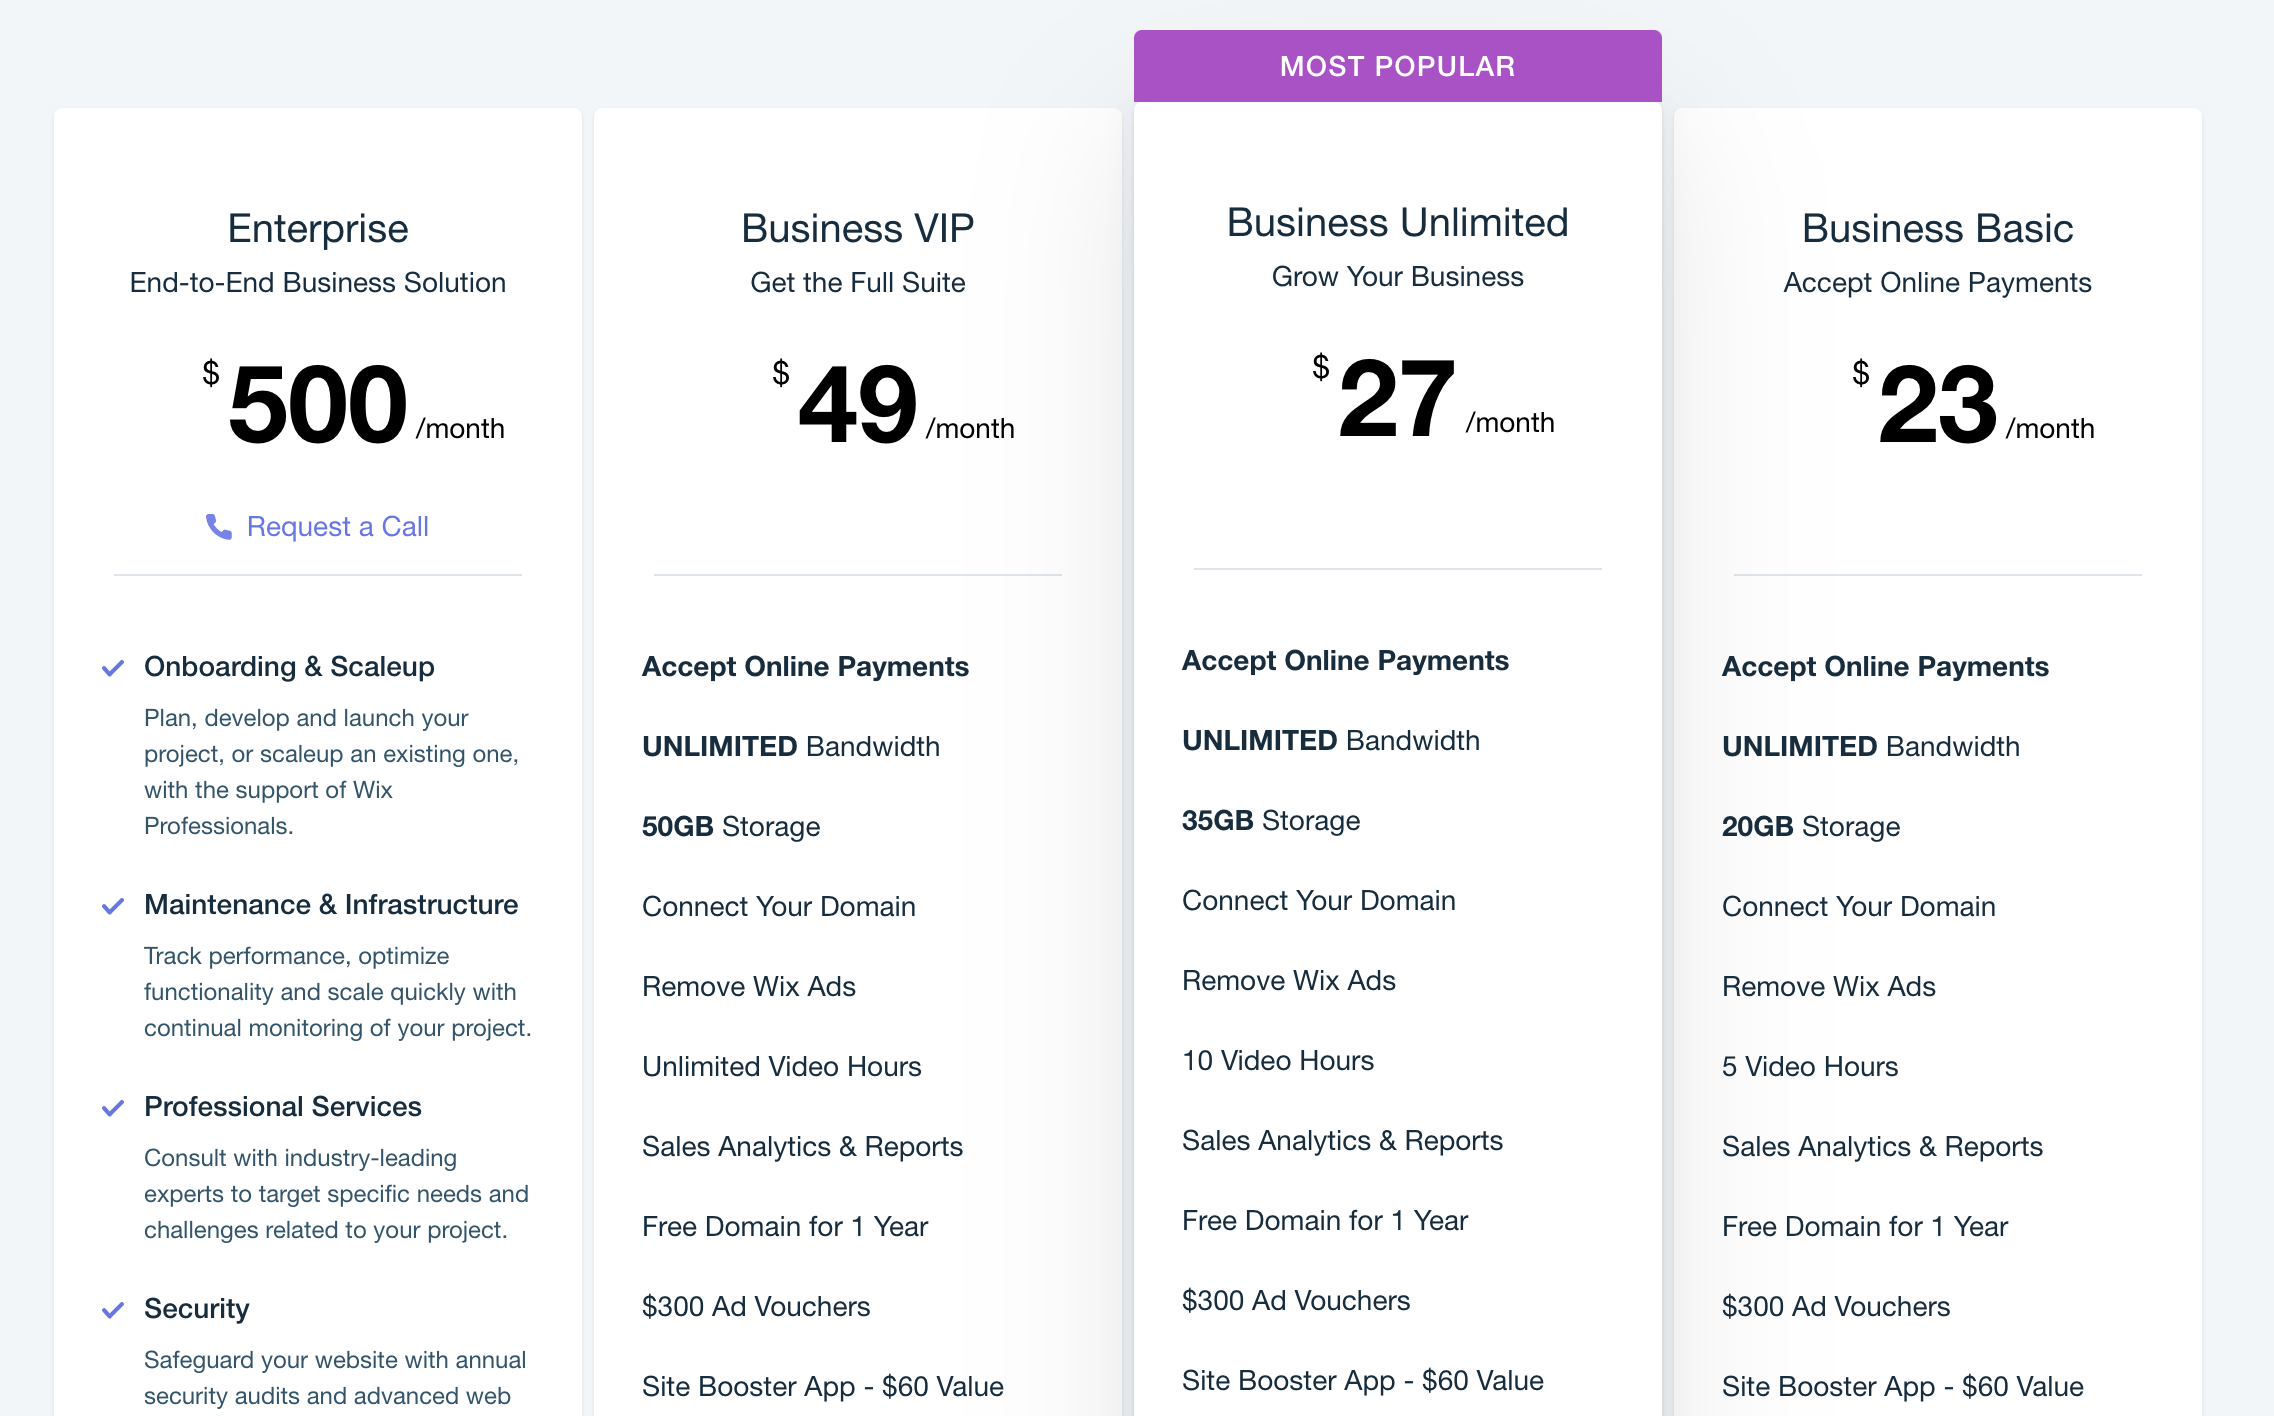Click the $500 per month price
The image size is (2274, 1416).
click(353, 403)
